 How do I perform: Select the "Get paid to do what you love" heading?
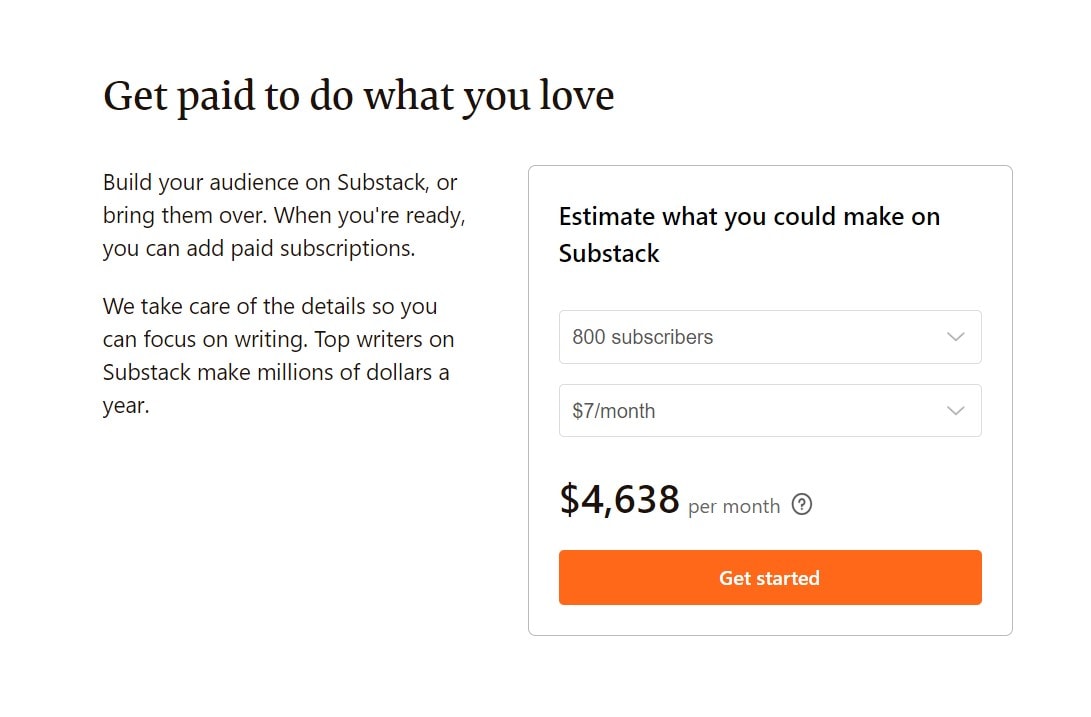coord(358,96)
